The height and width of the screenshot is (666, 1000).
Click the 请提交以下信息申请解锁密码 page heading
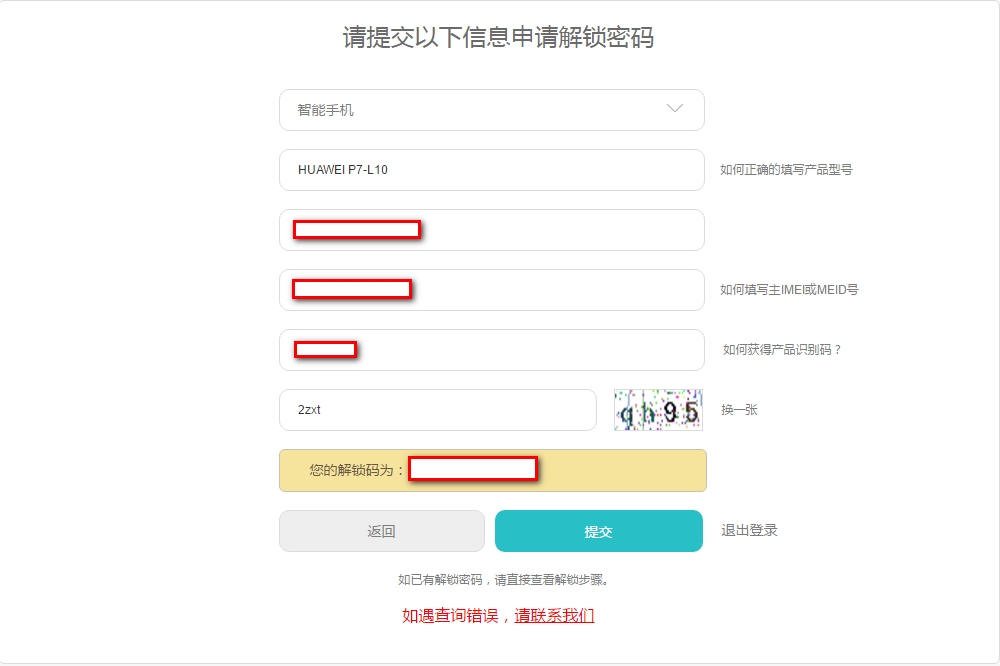click(x=498, y=37)
